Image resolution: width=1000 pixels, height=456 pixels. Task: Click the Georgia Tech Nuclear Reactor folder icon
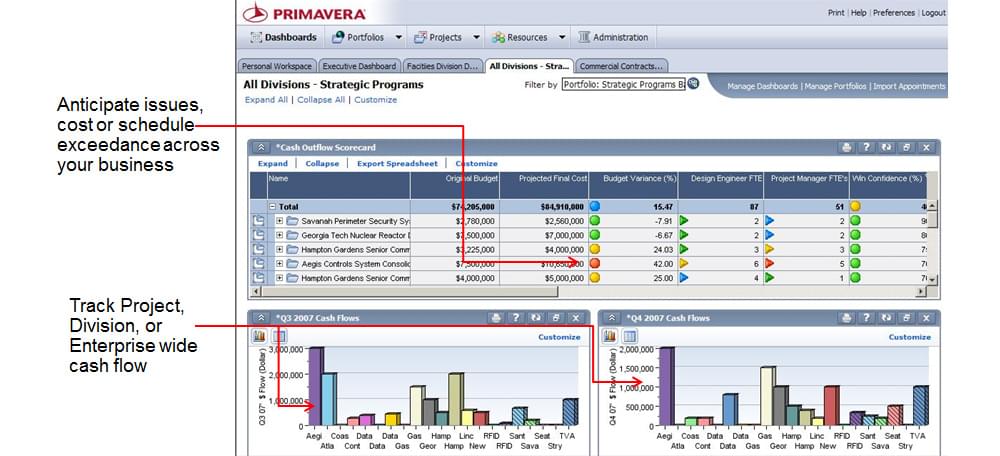click(292, 235)
